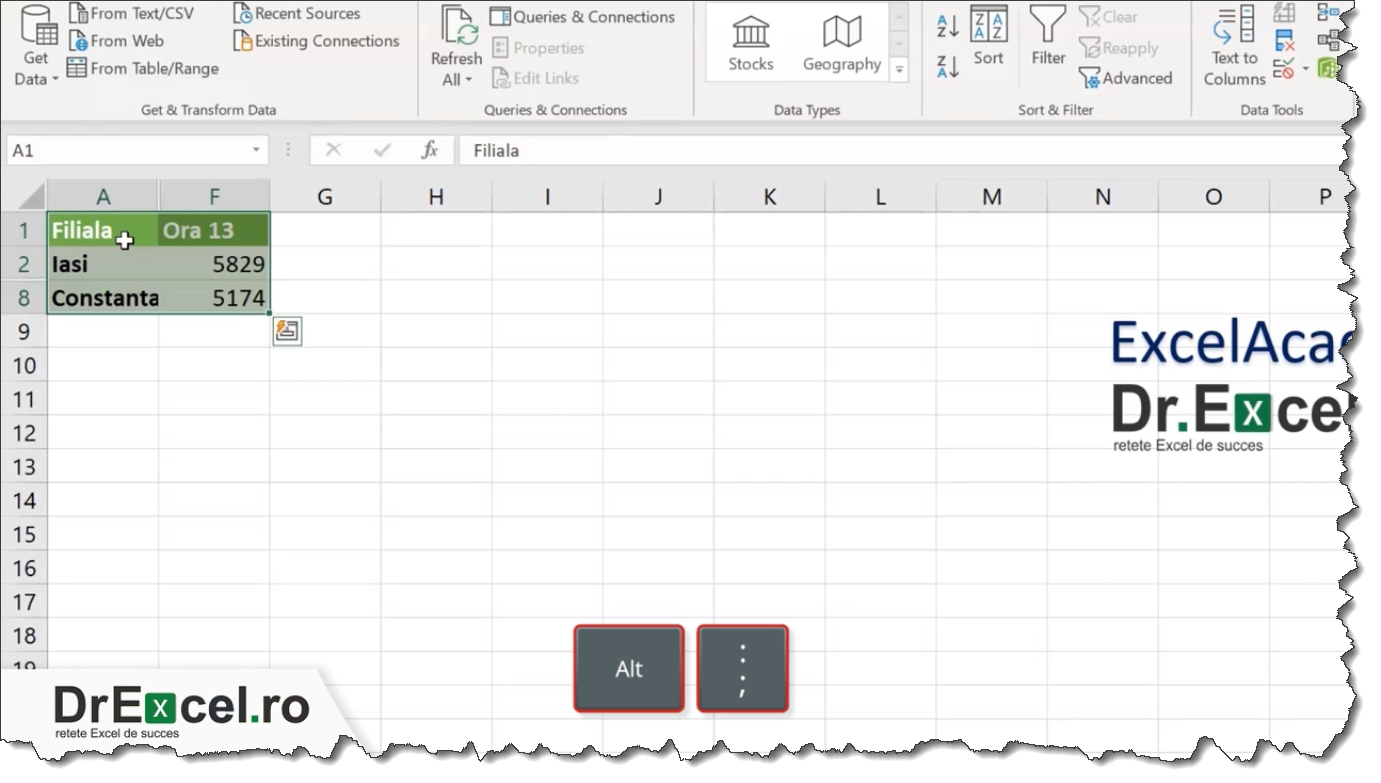Open the Quick Analysis smart tag
Image resolution: width=1381 pixels, height=783 pixels.
point(287,331)
